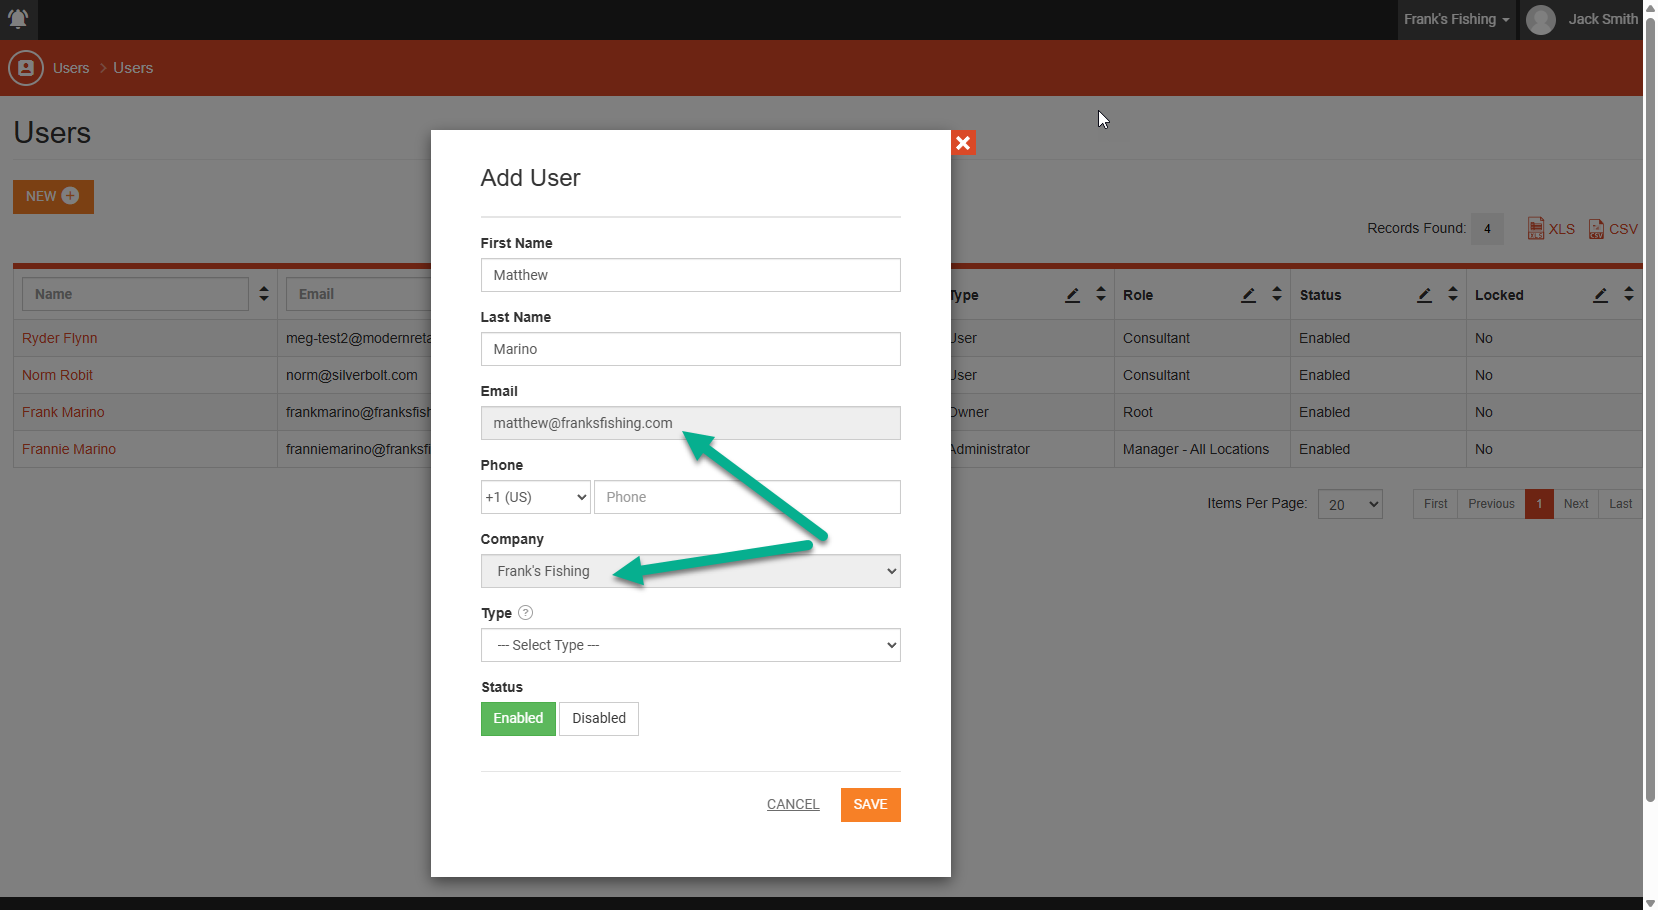Sort the Role column arrows
Screen dimensions: 1658x910
pos(1277,294)
